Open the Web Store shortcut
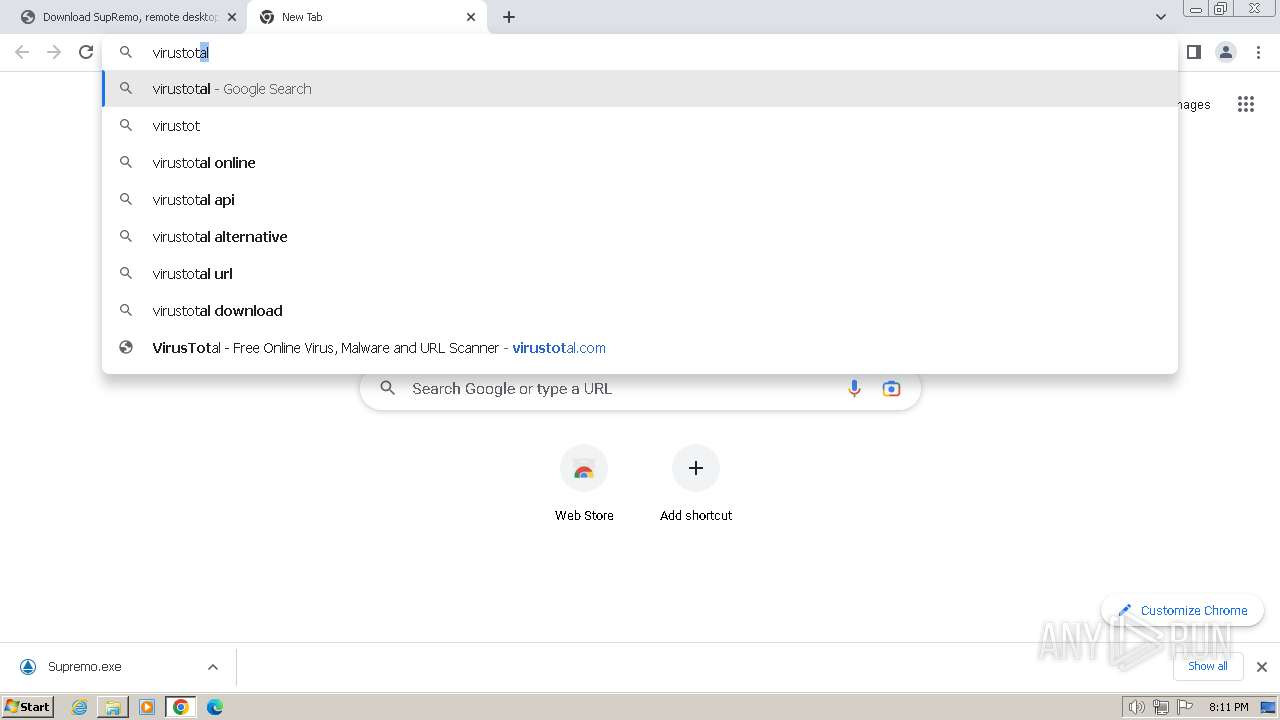Image resolution: width=1280 pixels, height=720 pixels. [584, 484]
